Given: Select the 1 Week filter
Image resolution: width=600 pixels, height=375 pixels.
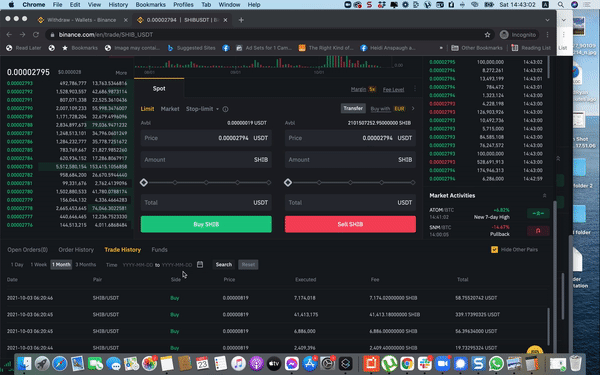Looking at the screenshot, I should pyautogui.click(x=39, y=264).
